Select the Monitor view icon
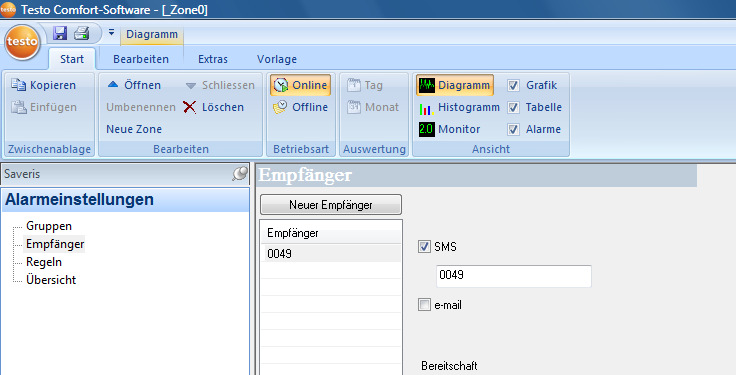 point(427,129)
